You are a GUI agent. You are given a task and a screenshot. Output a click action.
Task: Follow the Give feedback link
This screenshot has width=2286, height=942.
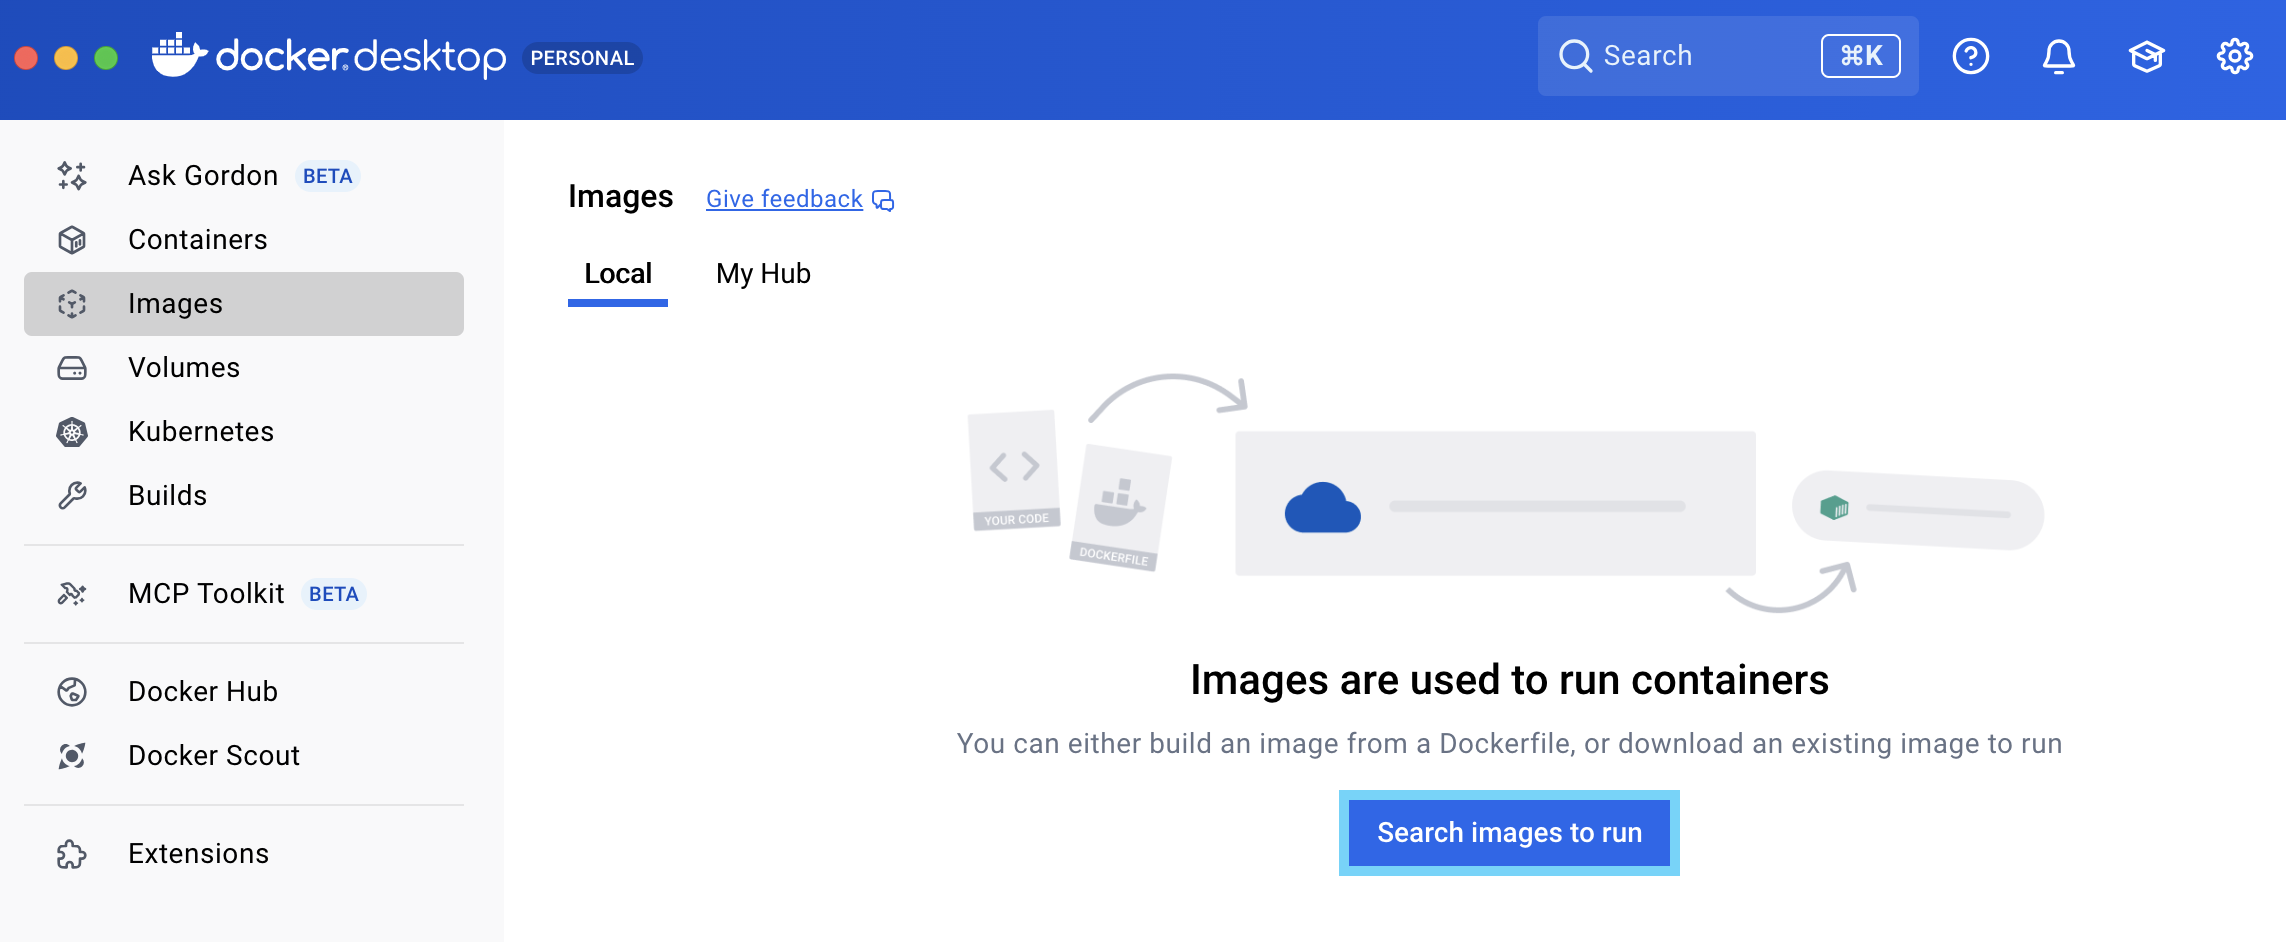click(784, 199)
